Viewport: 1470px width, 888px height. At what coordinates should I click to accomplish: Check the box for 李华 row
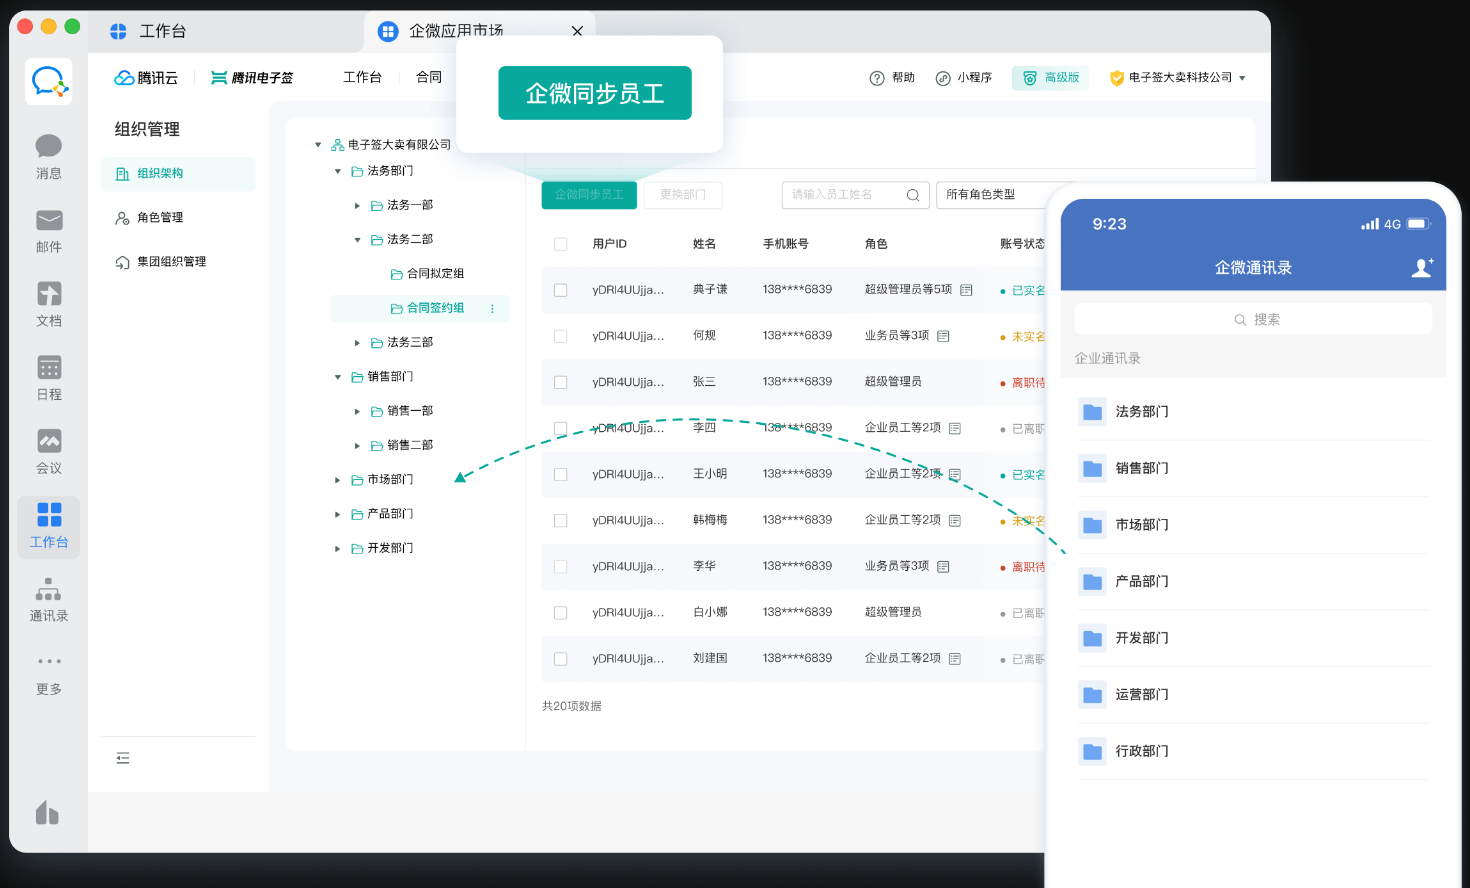point(561,566)
